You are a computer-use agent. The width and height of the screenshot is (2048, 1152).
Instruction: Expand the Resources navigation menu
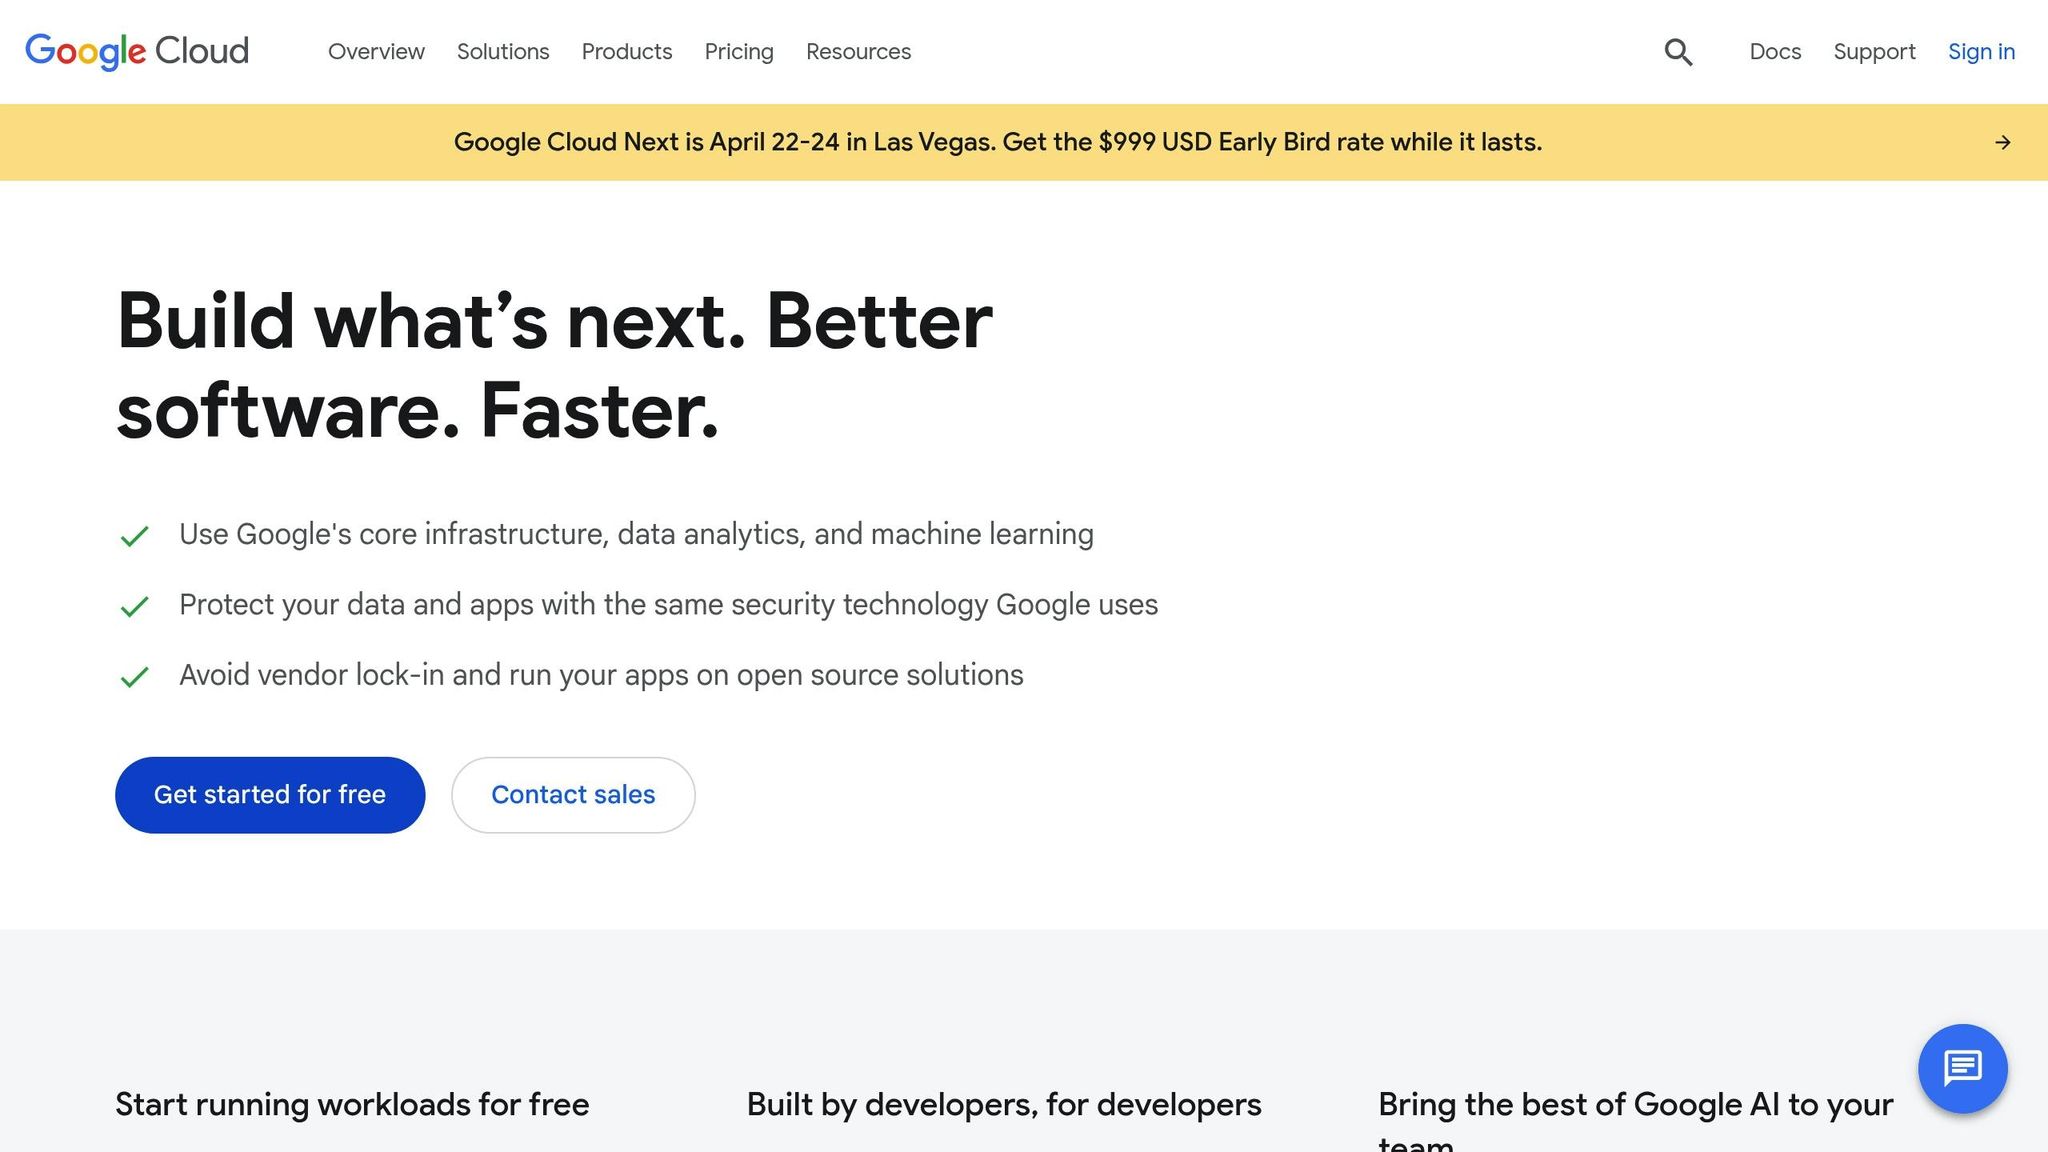(x=858, y=52)
